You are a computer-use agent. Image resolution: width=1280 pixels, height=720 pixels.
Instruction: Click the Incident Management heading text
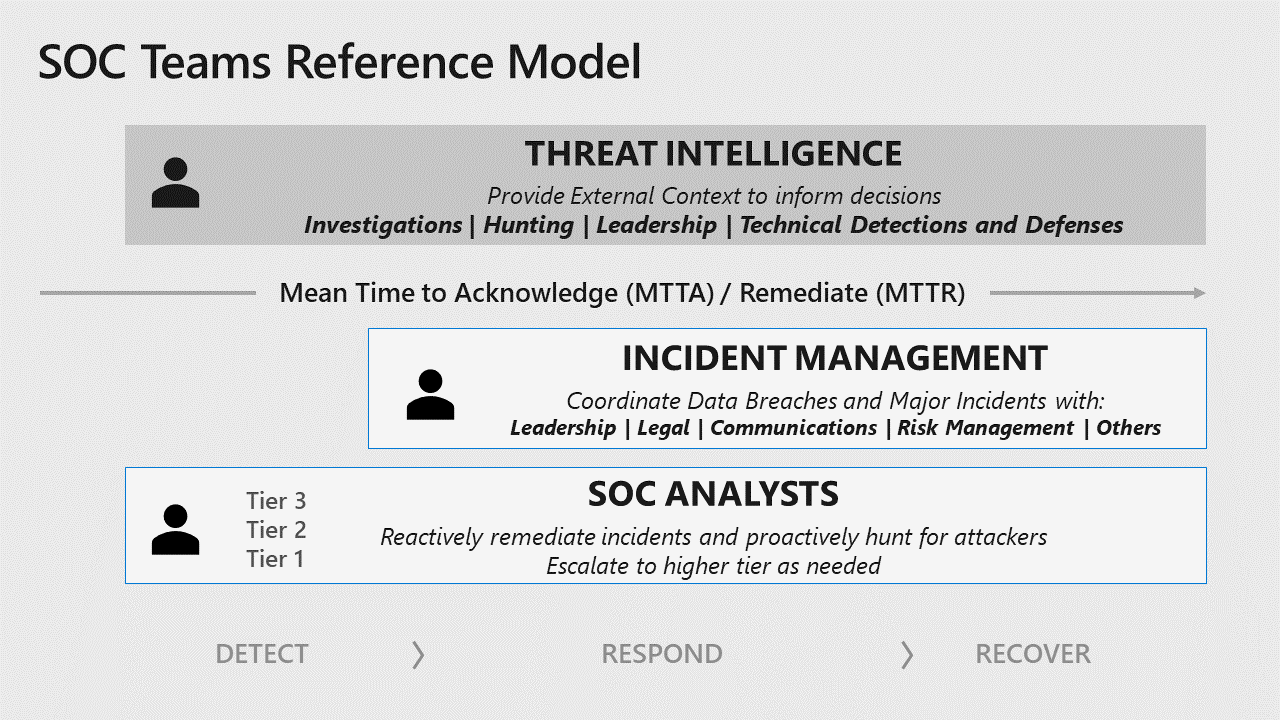[x=836, y=357]
